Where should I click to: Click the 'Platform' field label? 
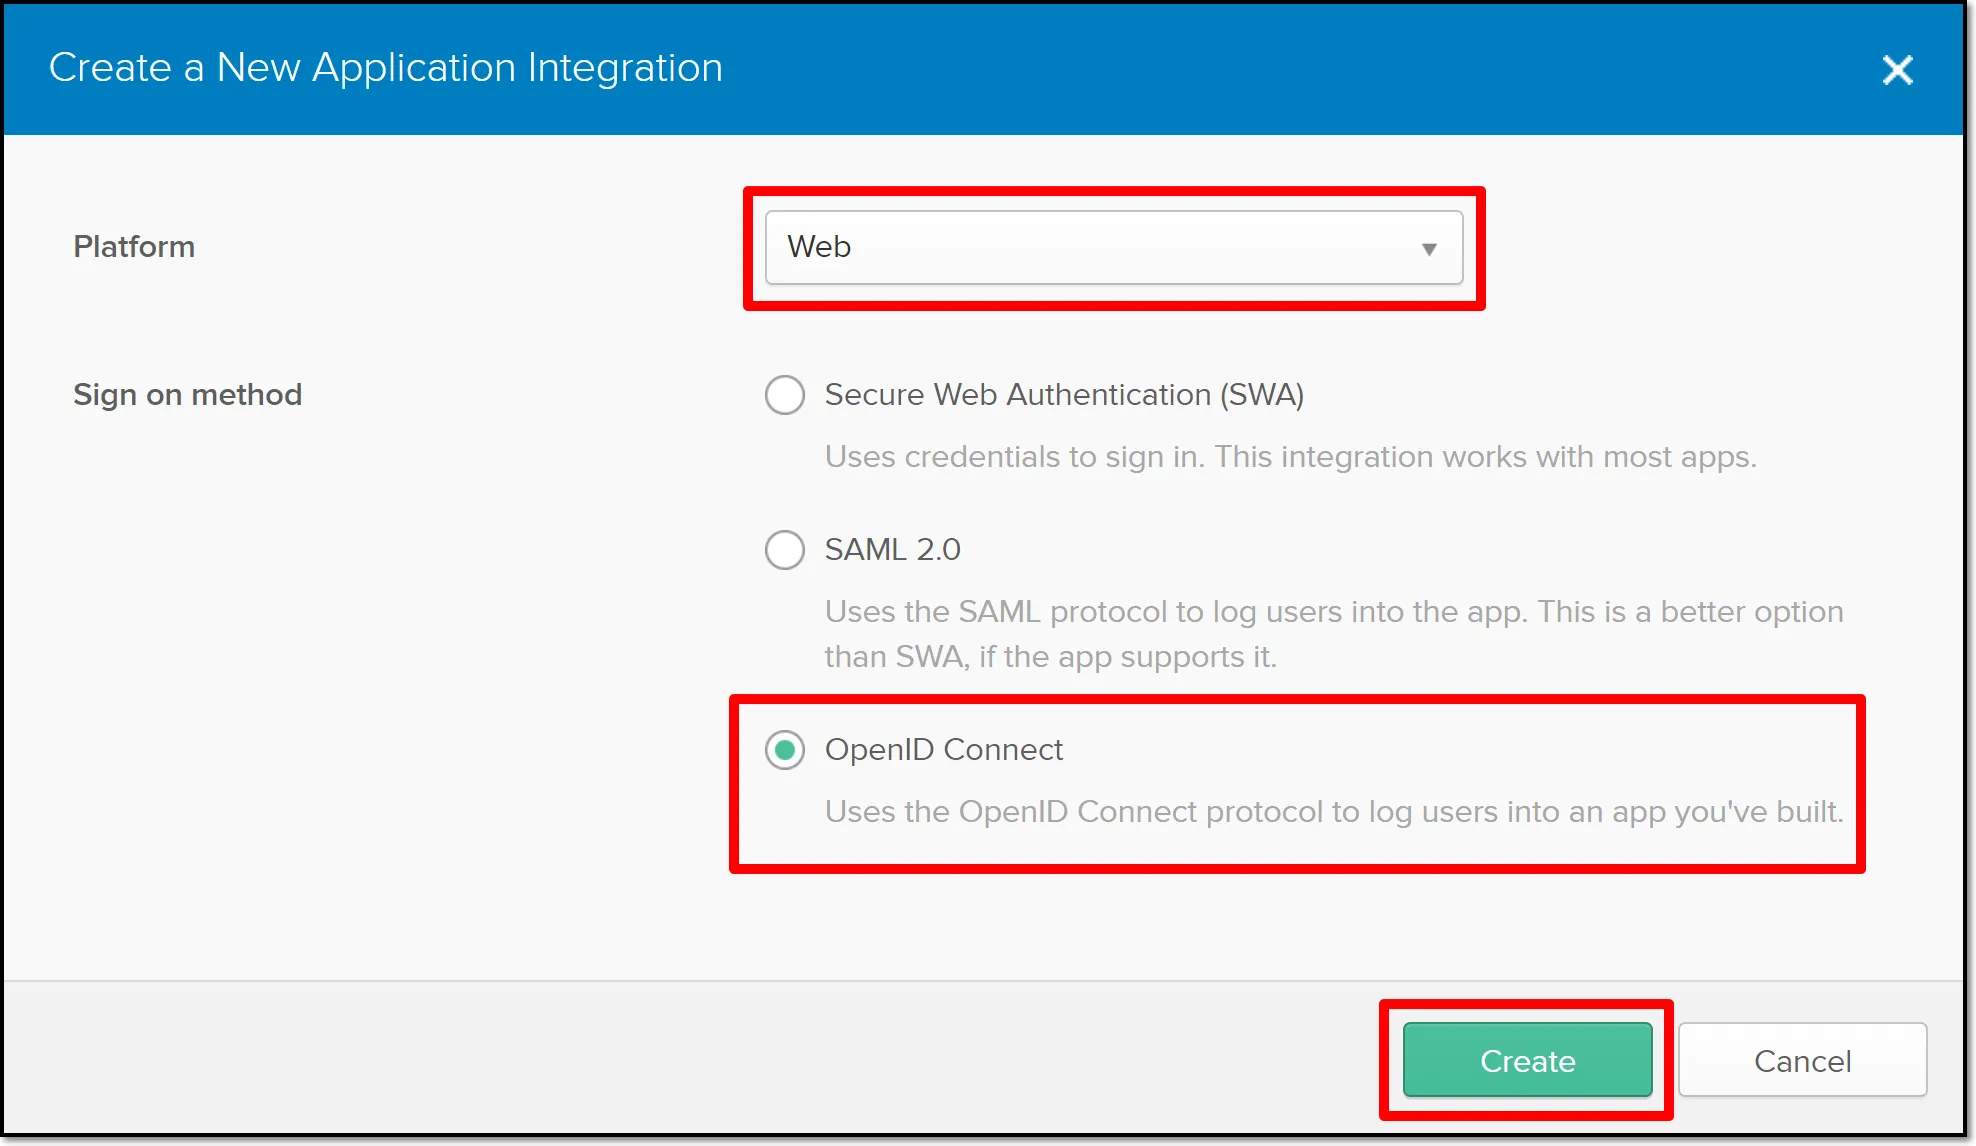tap(134, 247)
